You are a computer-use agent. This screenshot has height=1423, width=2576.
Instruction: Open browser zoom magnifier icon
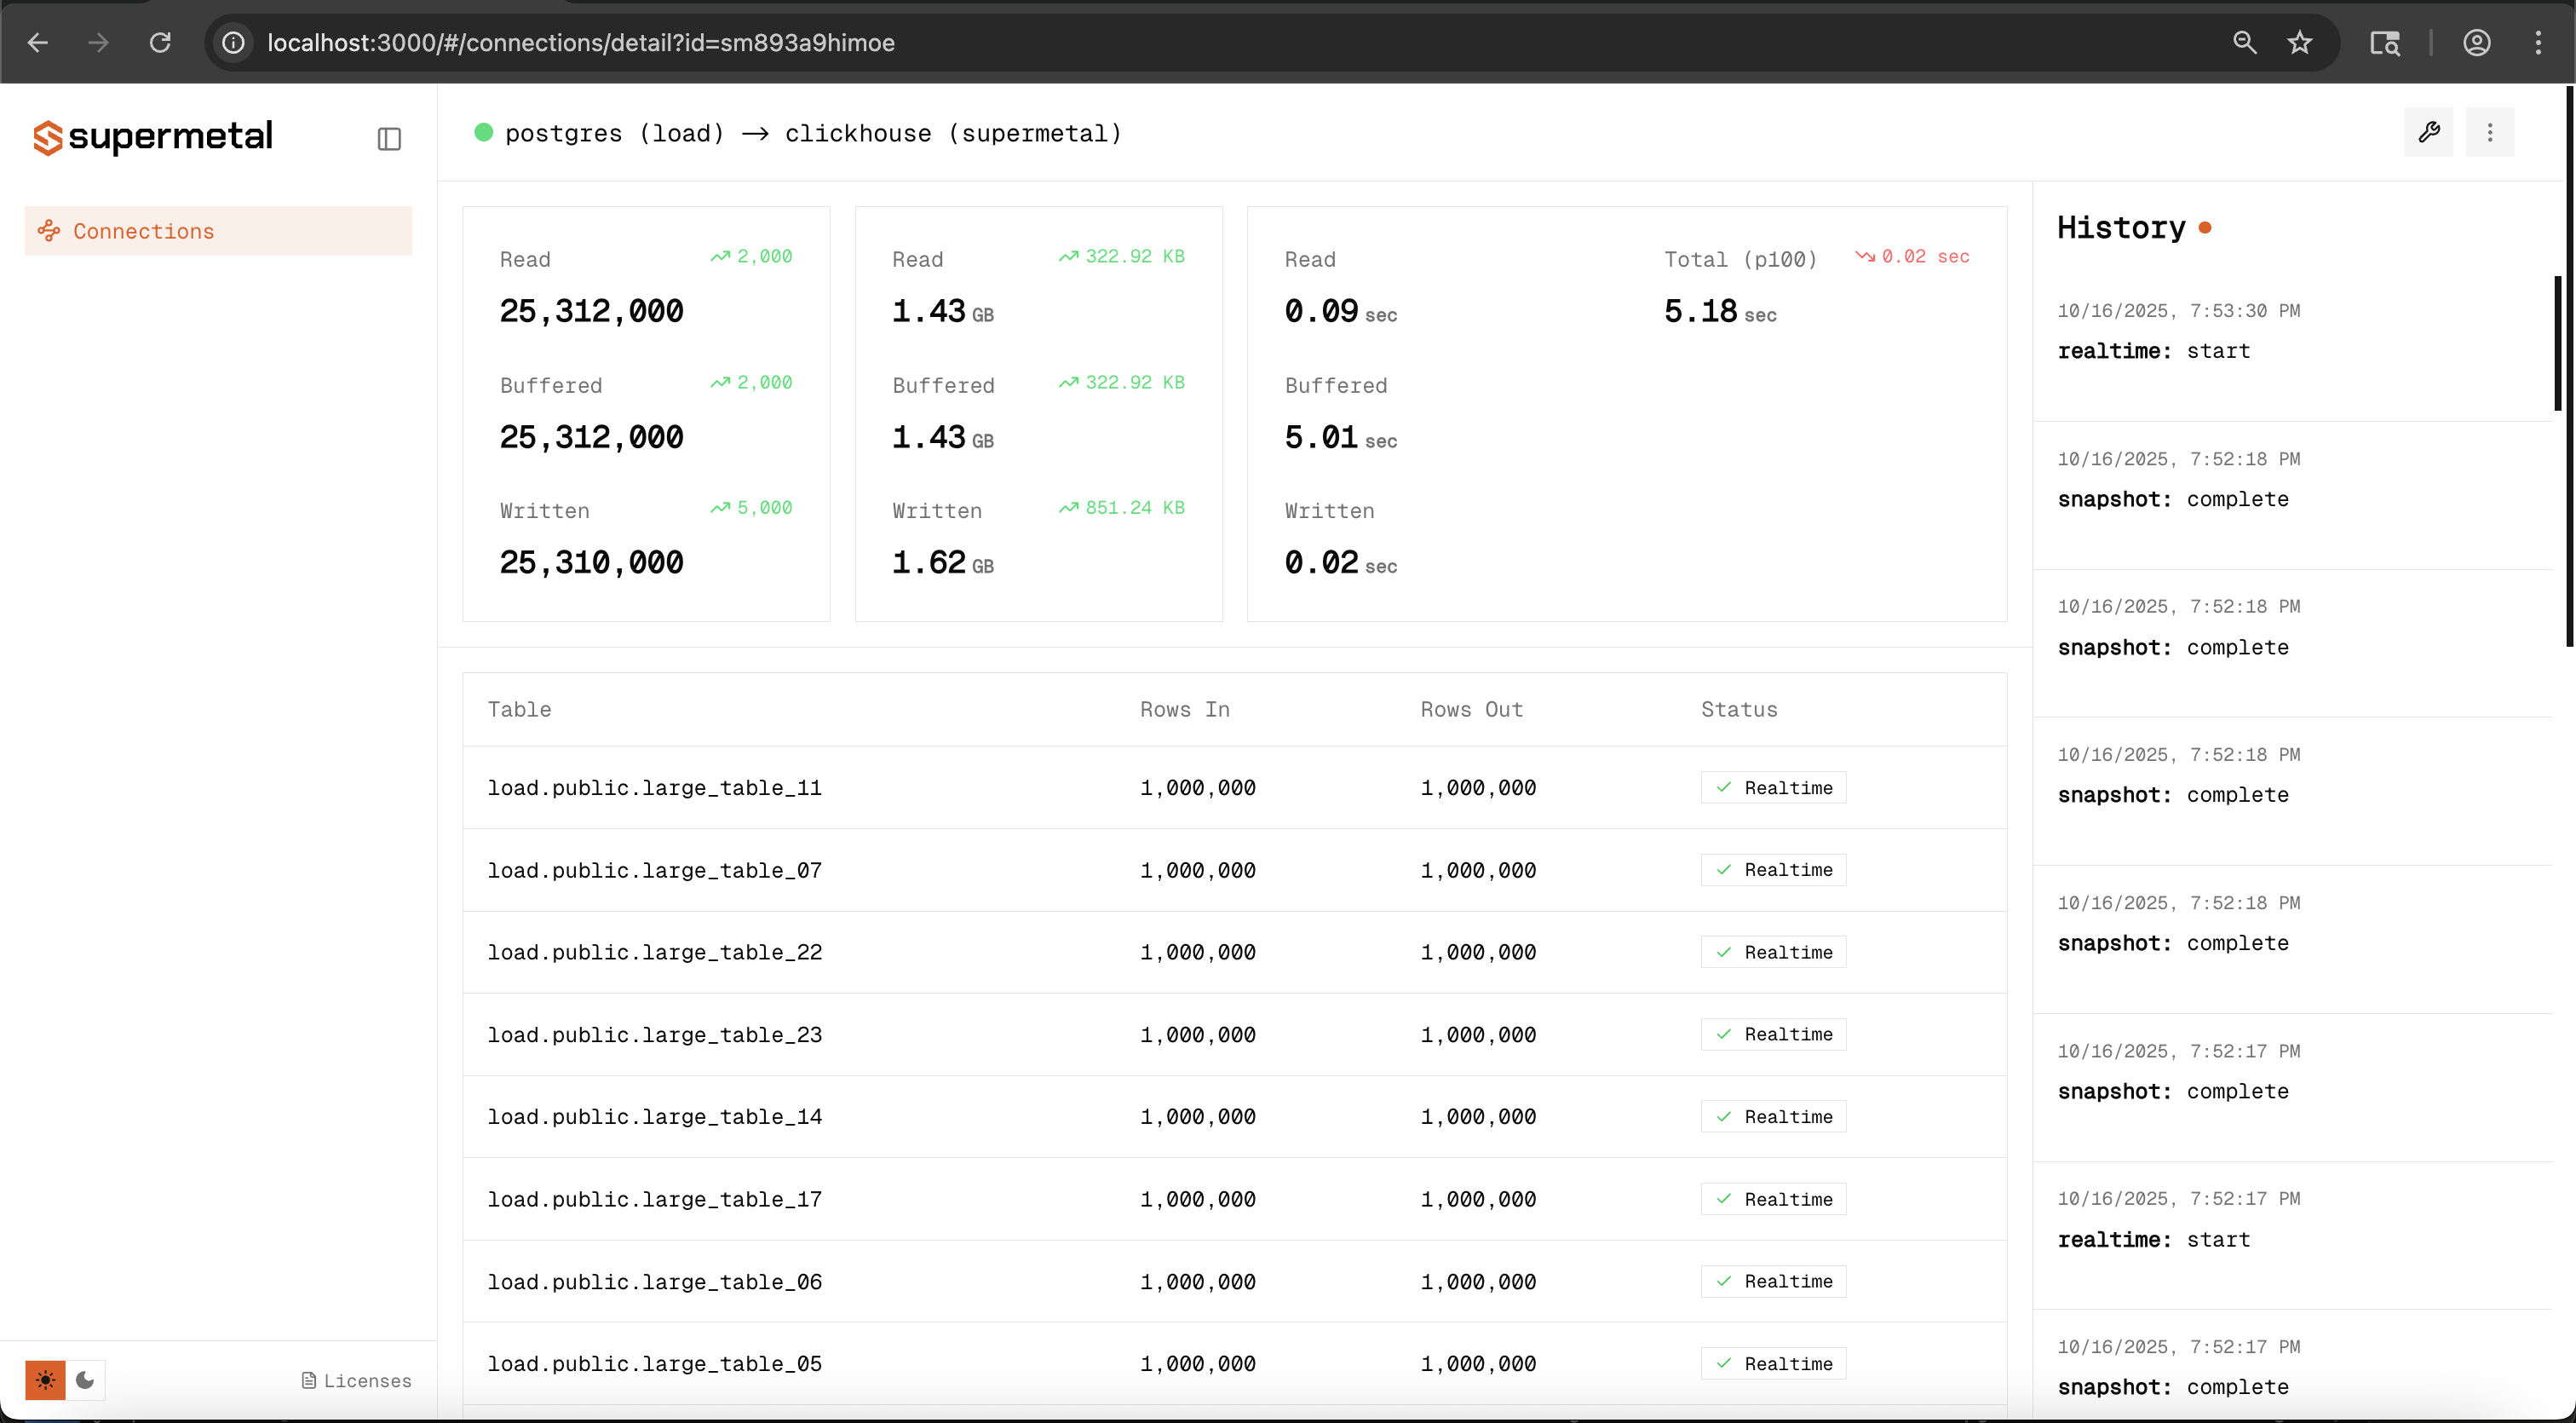pos(2244,43)
